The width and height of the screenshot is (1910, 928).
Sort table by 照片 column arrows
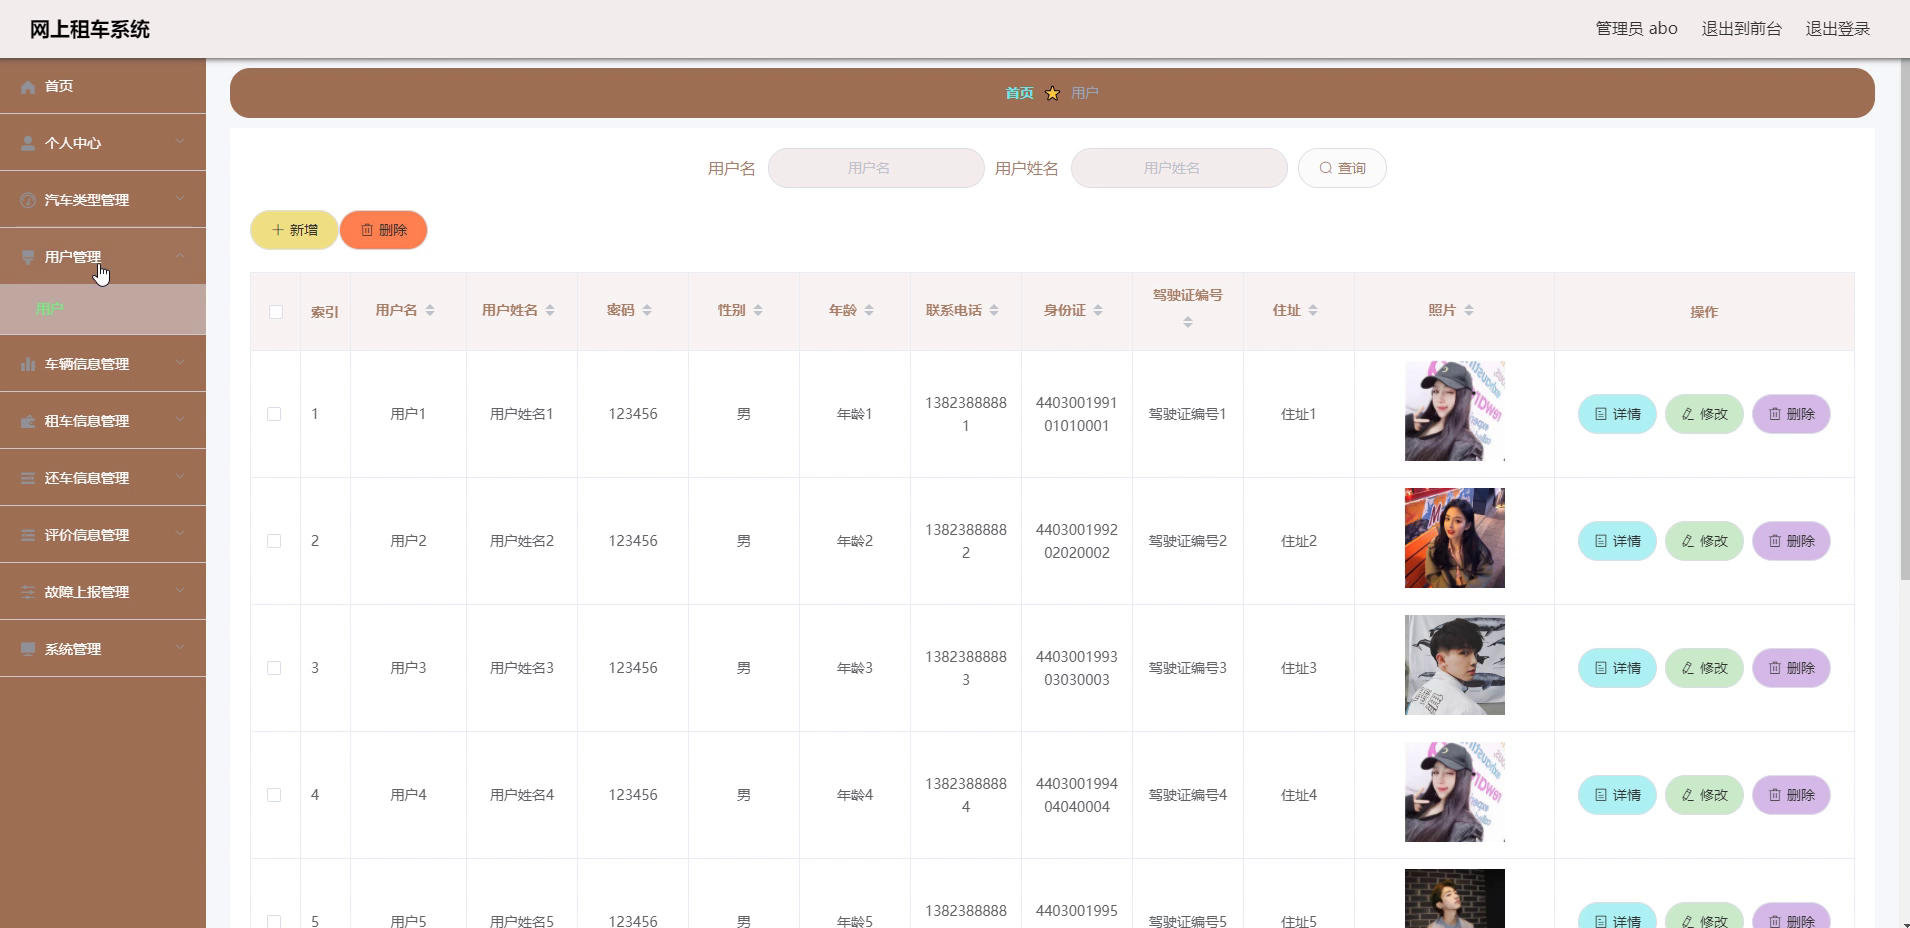[1469, 311]
